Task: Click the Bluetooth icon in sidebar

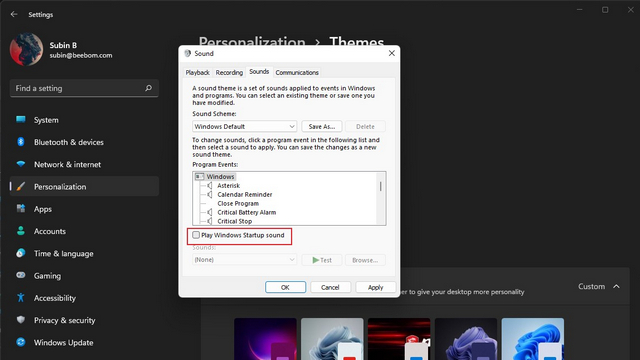Action: pyautogui.click(x=21, y=142)
